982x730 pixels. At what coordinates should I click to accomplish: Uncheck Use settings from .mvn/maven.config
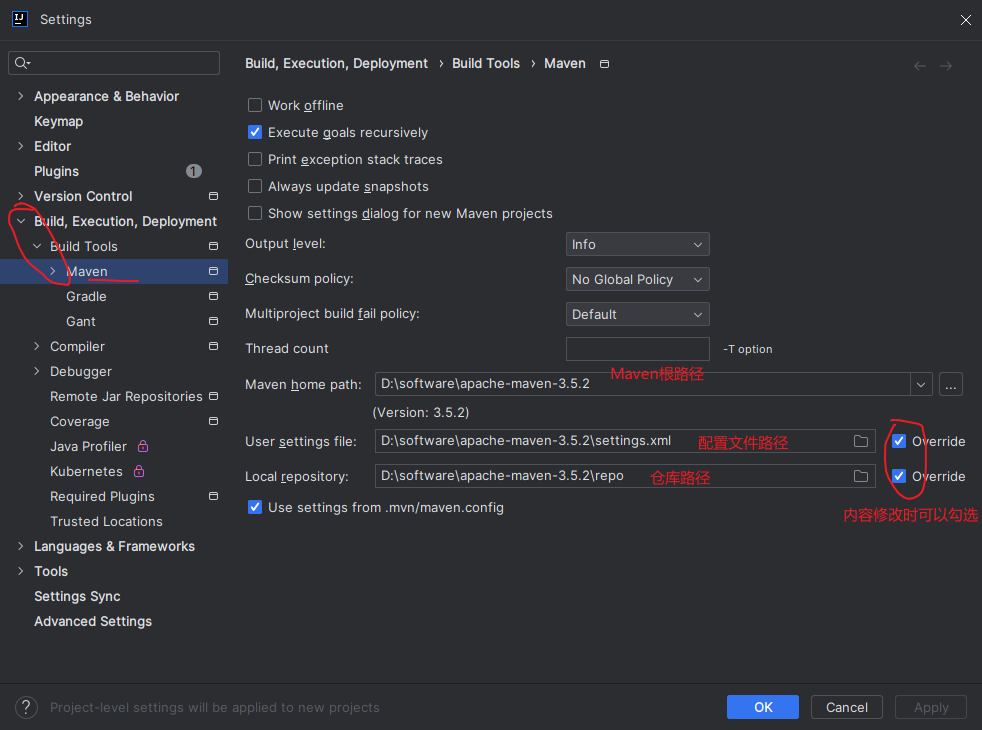pyautogui.click(x=255, y=507)
